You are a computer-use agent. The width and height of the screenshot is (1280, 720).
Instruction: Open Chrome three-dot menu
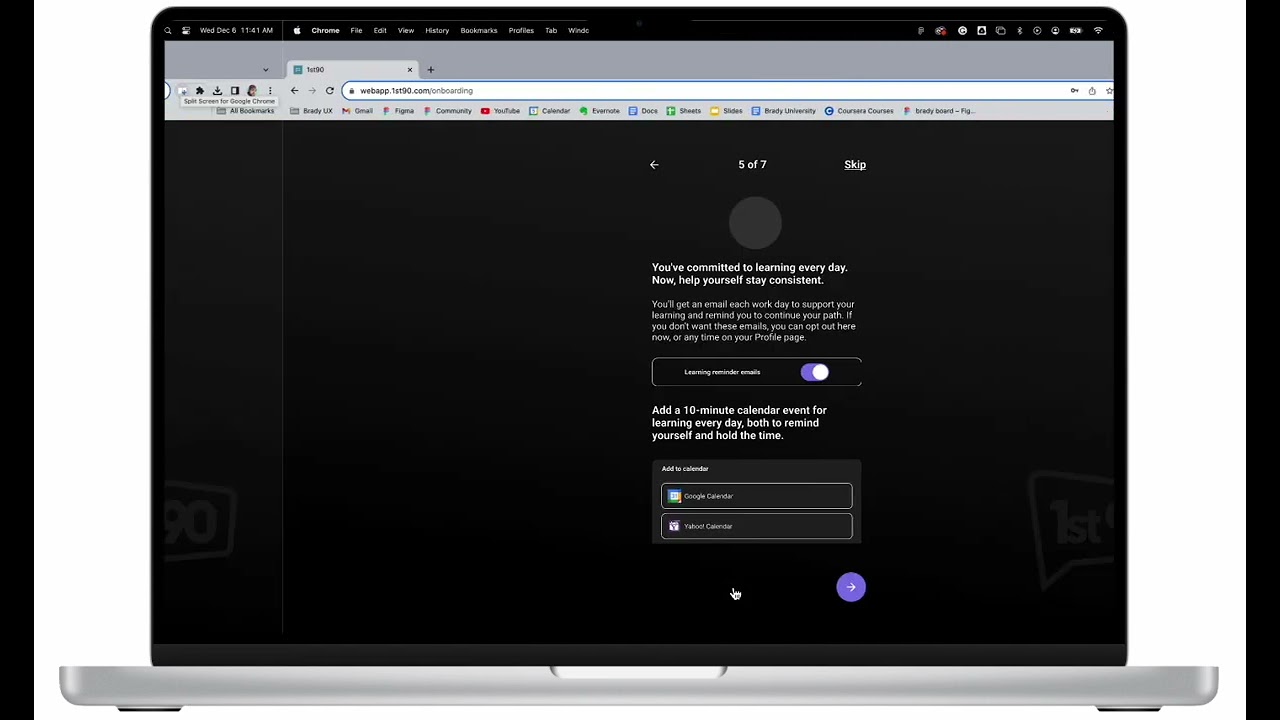(x=270, y=91)
